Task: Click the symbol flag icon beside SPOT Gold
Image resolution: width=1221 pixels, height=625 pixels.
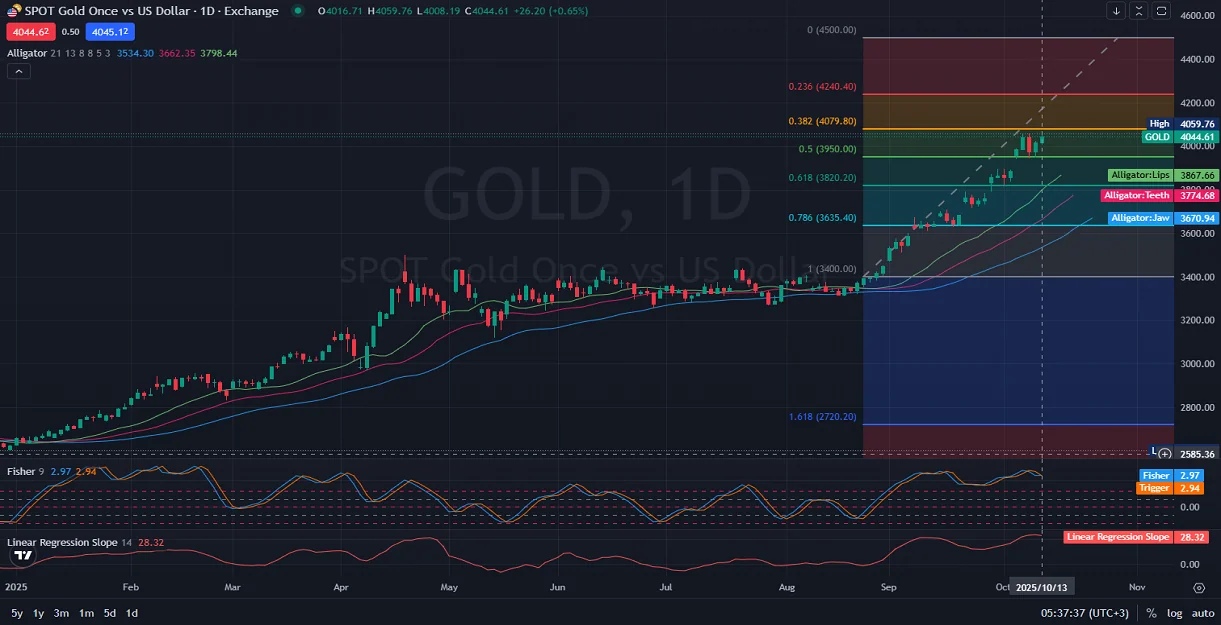Action: (14, 11)
